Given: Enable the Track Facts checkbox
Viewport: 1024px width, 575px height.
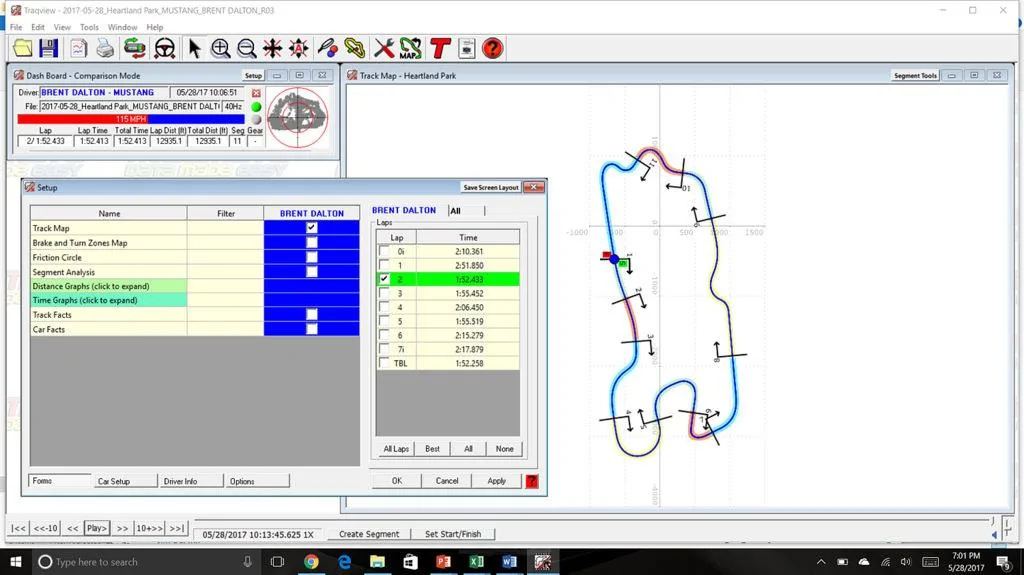Looking at the screenshot, I should click(312, 314).
